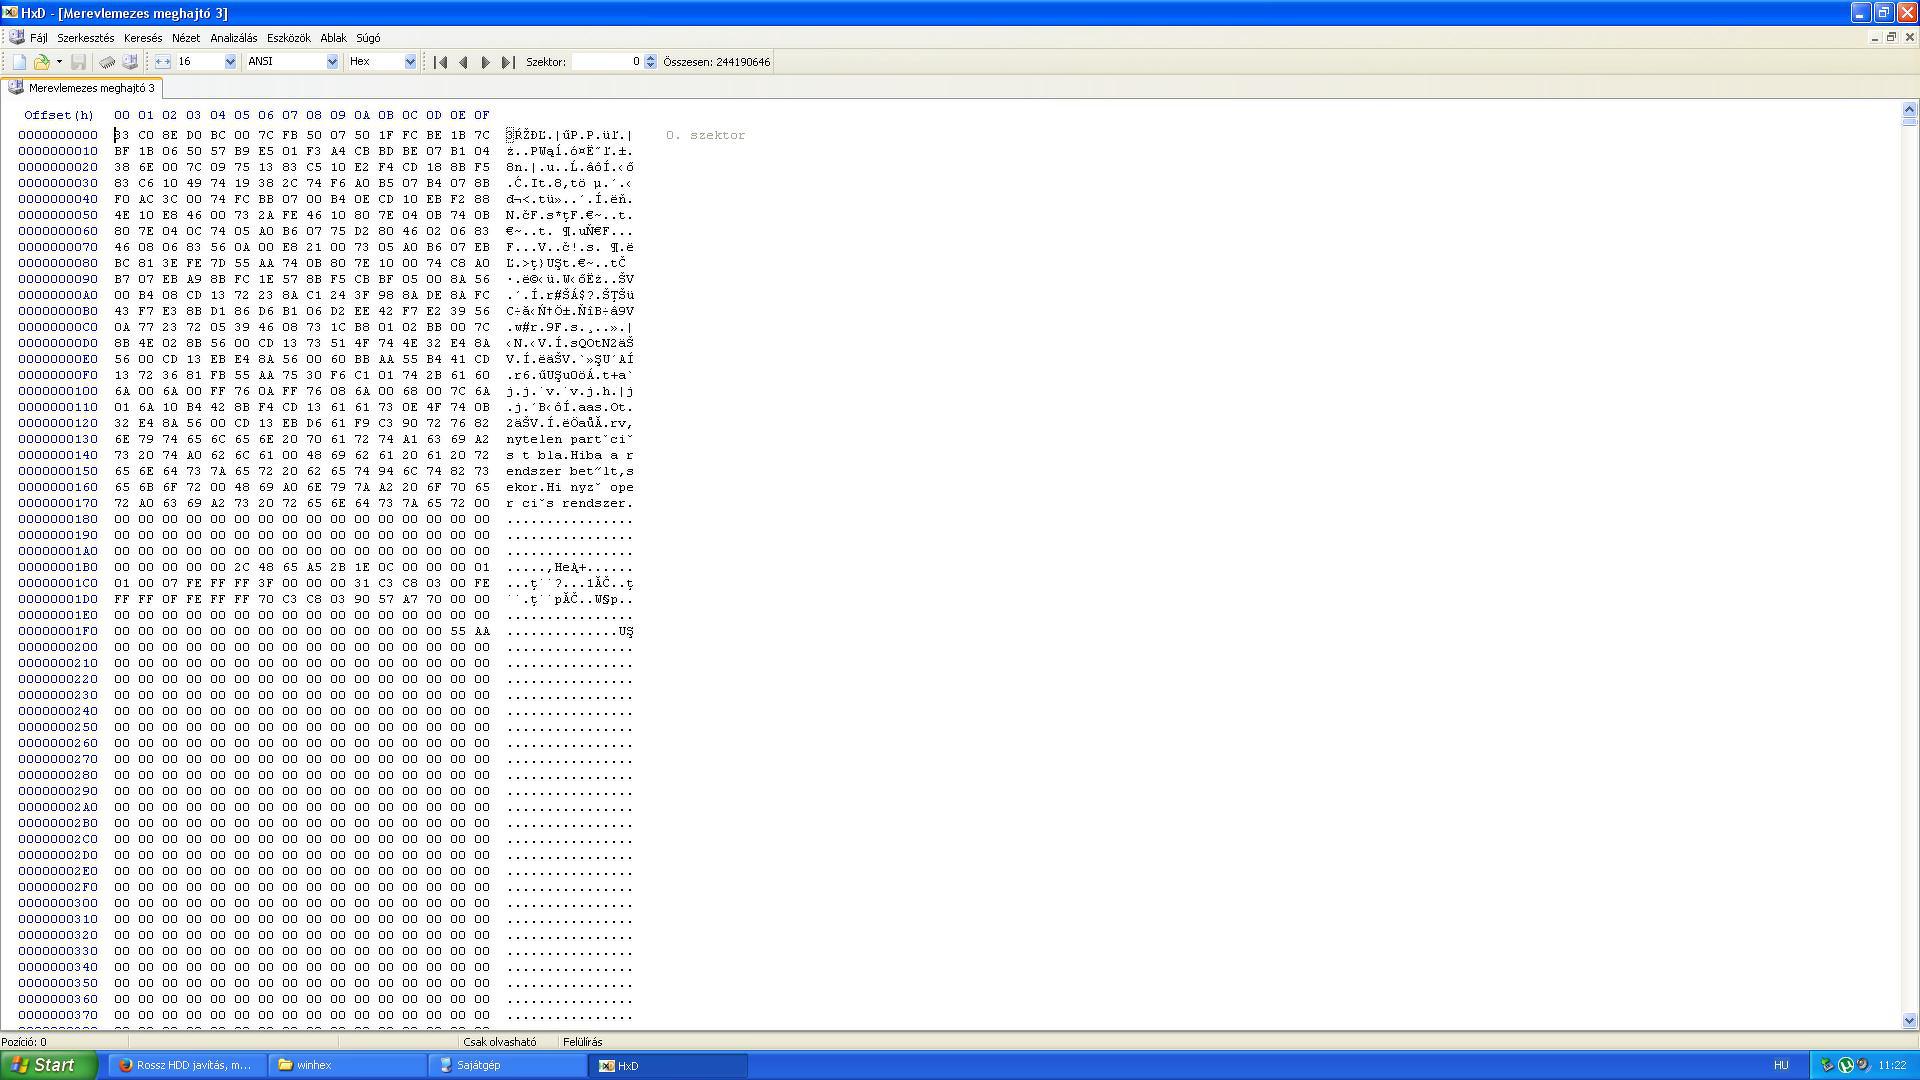This screenshot has height=1080, width=1920.
Task: Select the Merevlemezes meghajtó 3 tab
Action: (92, 88)
